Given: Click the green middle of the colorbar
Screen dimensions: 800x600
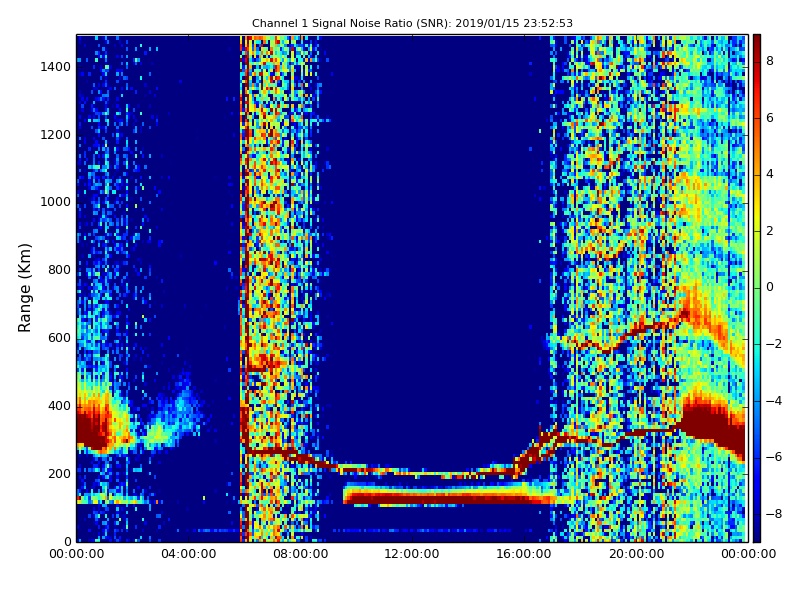Looking at the screenshot, I should click(757, 288).
